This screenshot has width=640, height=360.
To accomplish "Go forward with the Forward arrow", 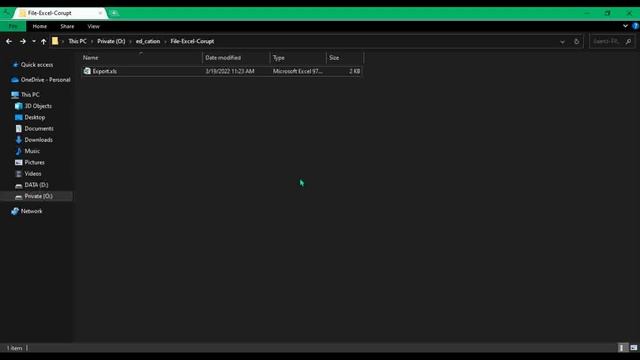I will point(22,41).
